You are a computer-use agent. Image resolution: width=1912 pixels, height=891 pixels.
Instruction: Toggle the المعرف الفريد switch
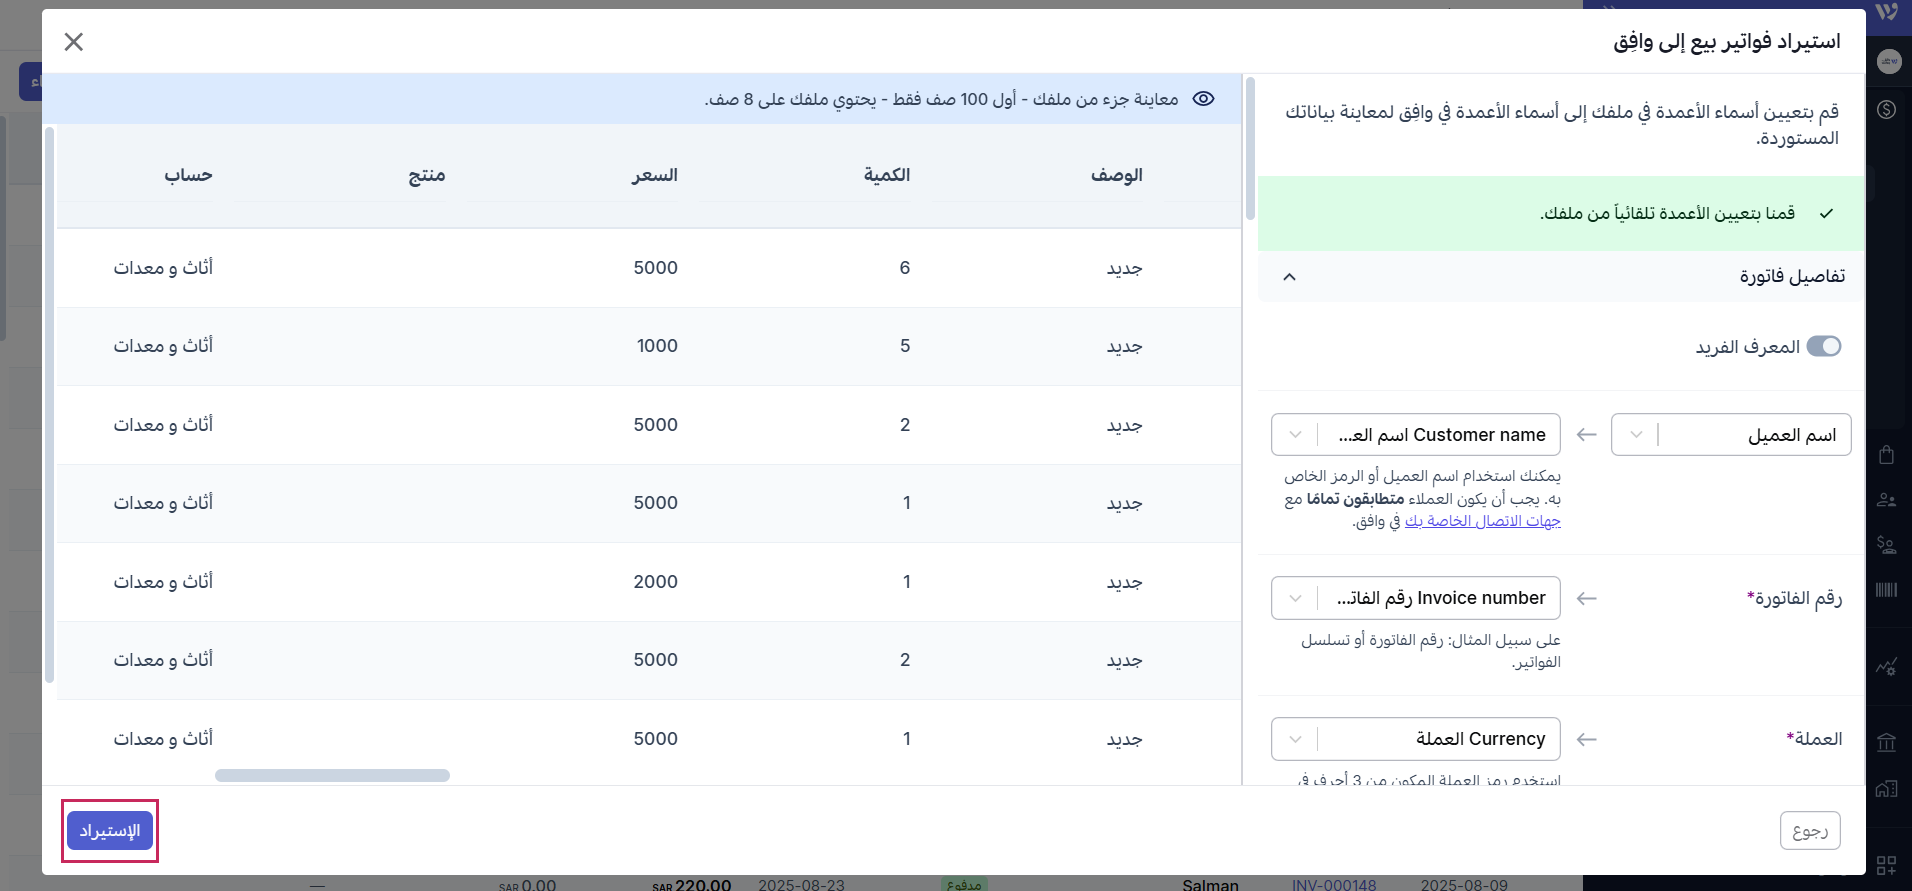pyautogui.click(x=1823, y=346)
